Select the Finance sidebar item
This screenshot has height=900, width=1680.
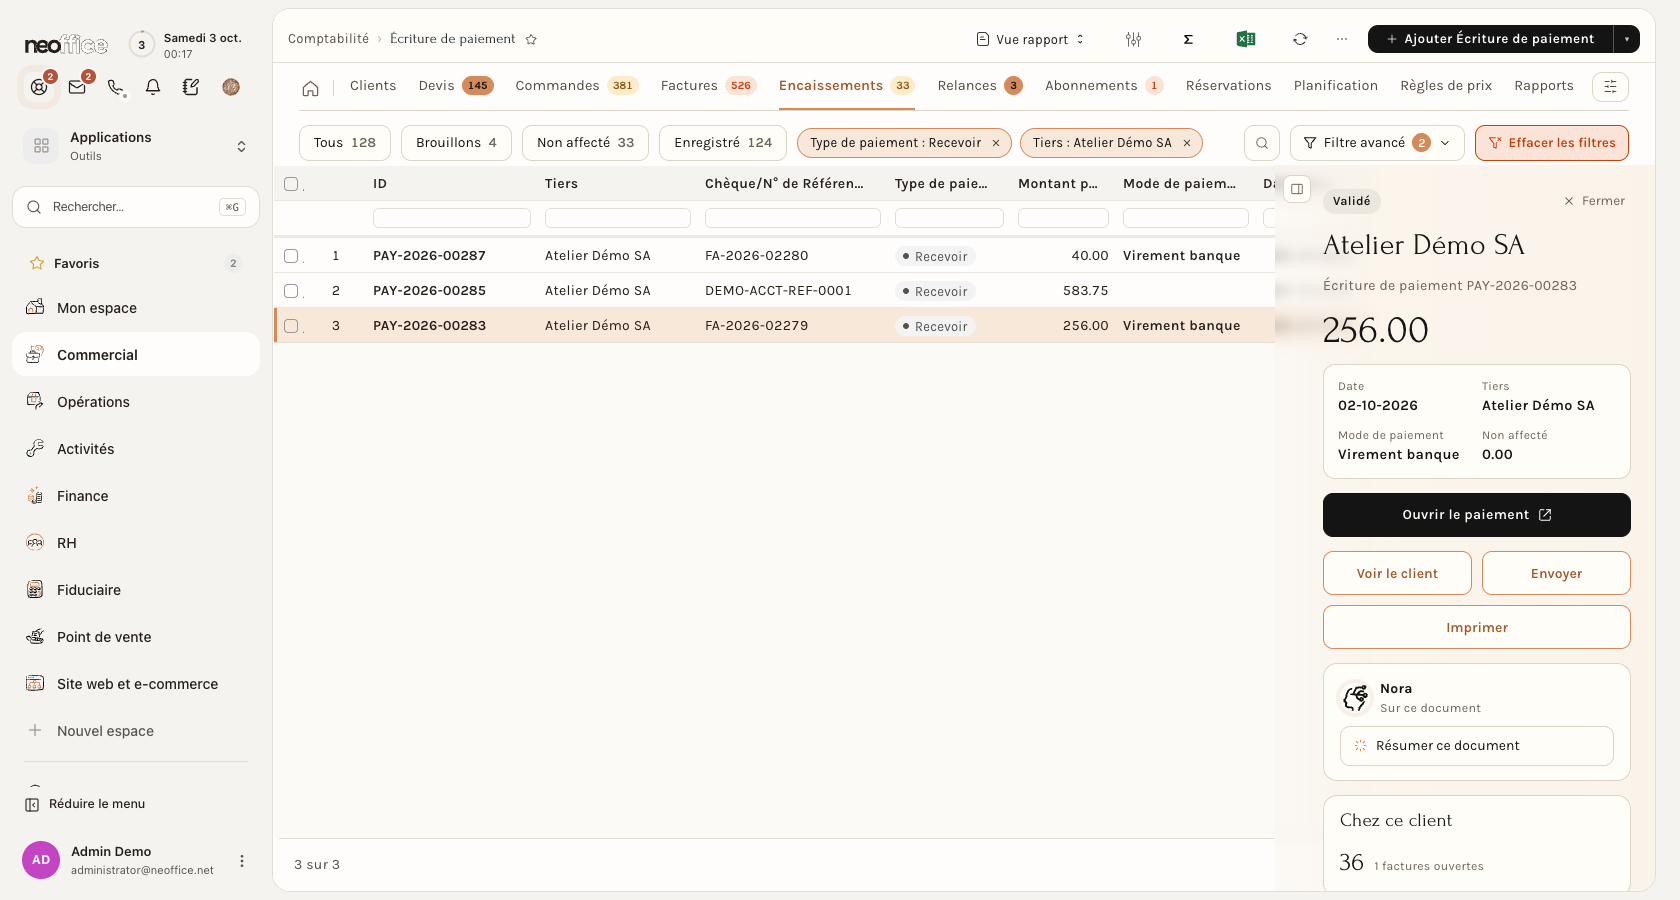(x=136, y=496)
